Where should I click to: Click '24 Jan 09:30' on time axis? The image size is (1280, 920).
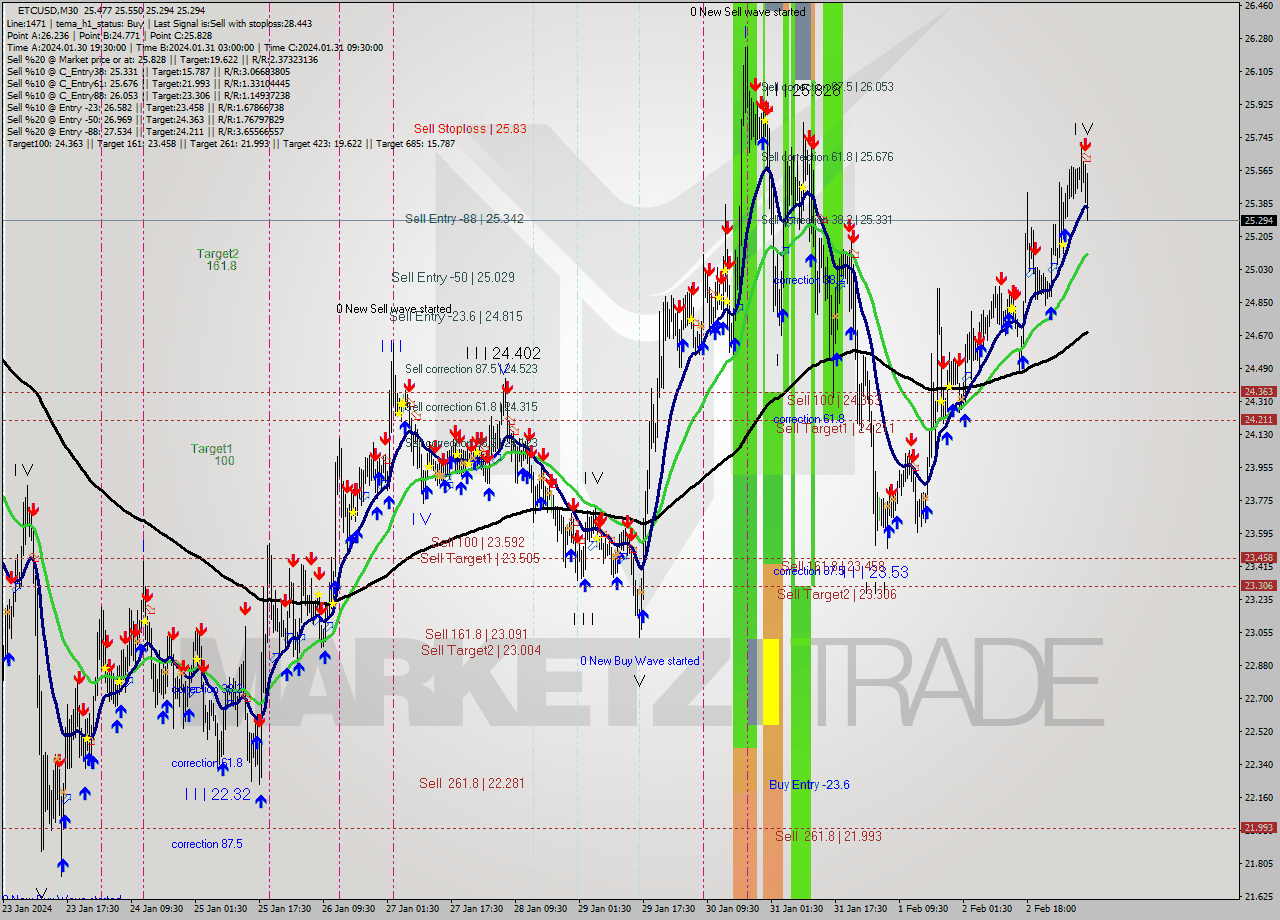point(157,909)
